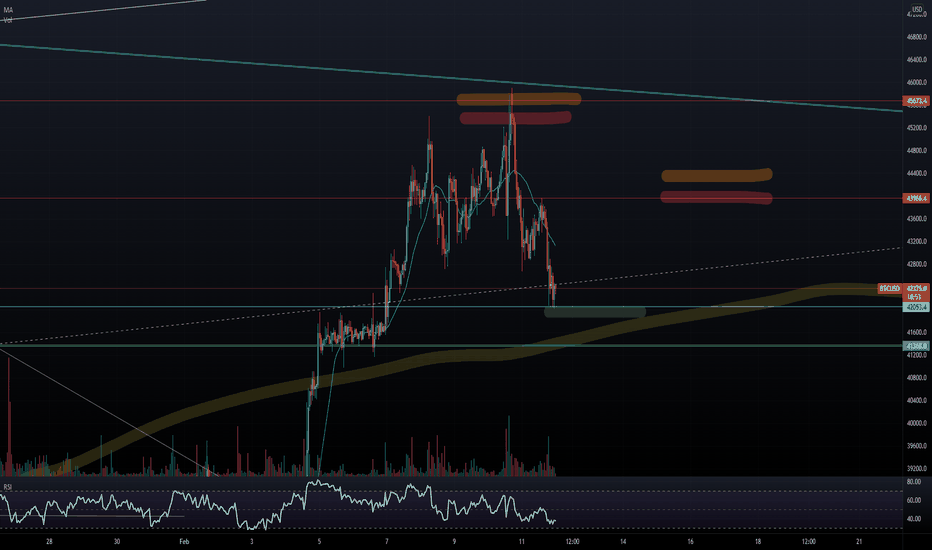This screenshot has height=550, width=932.
Task: Click the 9 date on time axis
Action: 454,542
